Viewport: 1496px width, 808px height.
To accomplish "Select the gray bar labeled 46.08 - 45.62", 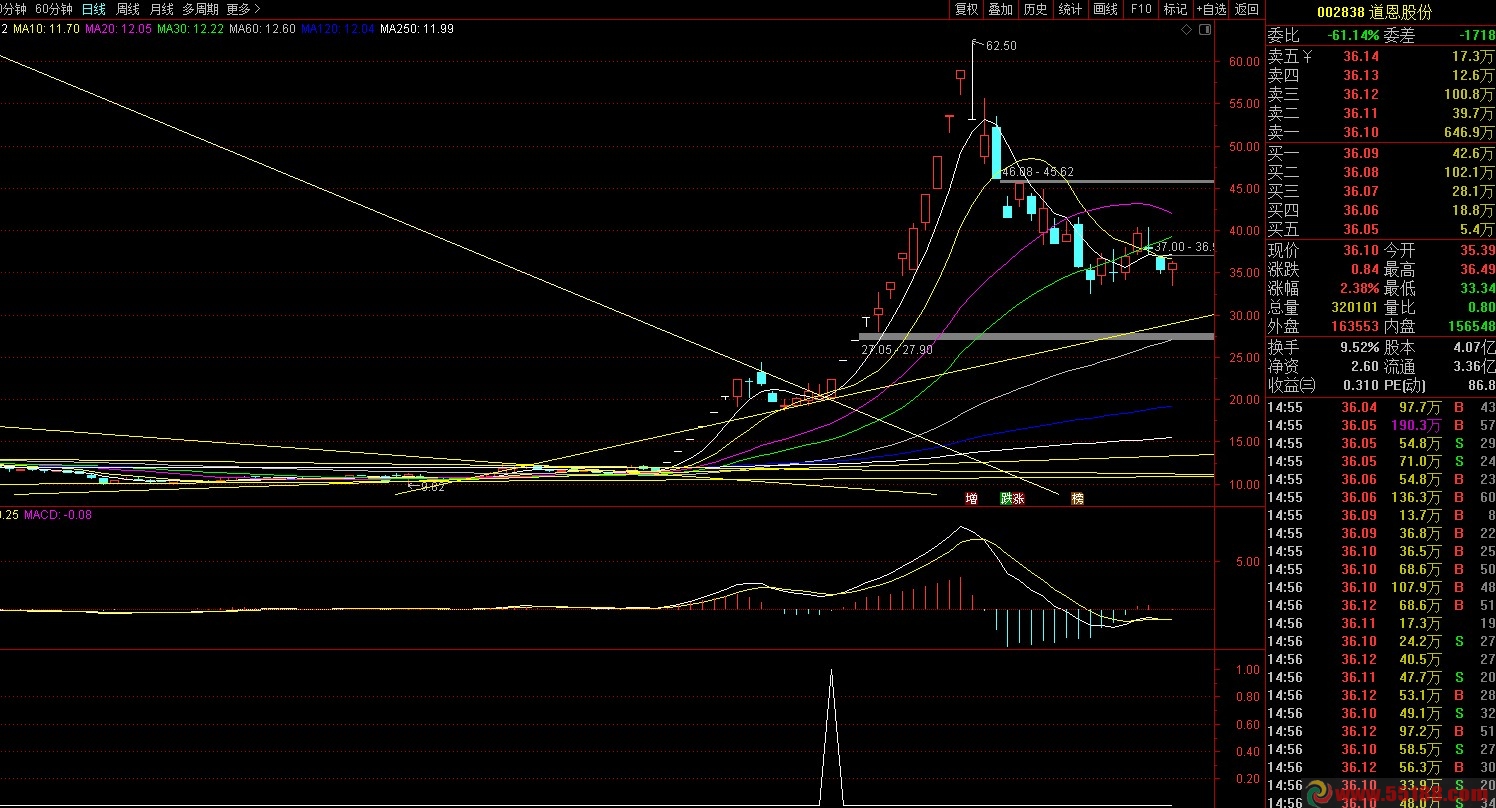I will click(1107, 181).
